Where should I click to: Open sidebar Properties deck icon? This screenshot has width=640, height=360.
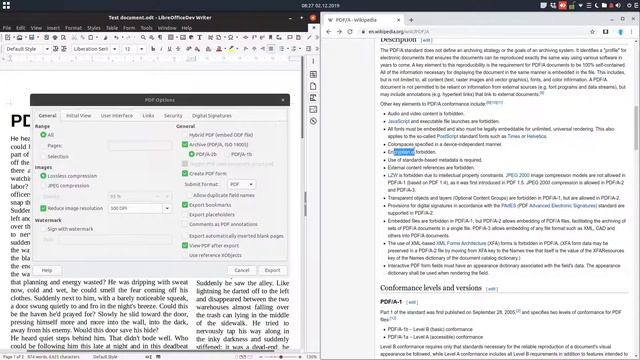coord(313,74)
